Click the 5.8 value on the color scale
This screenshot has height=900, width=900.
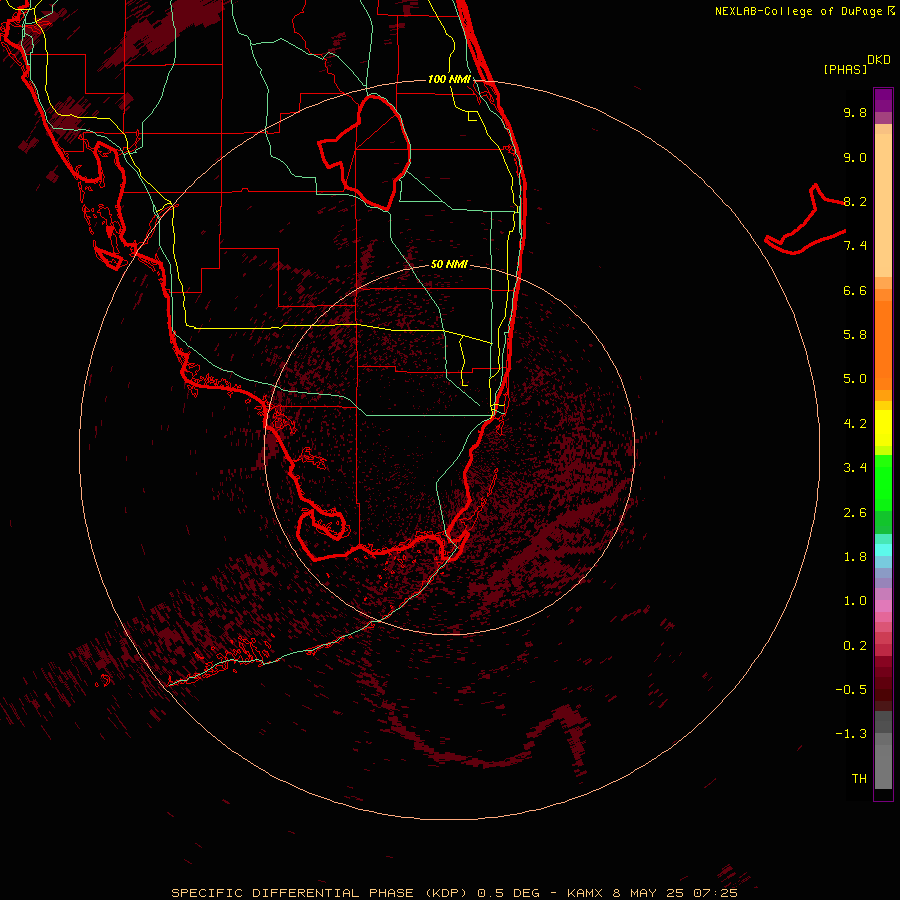click(855, 335)
